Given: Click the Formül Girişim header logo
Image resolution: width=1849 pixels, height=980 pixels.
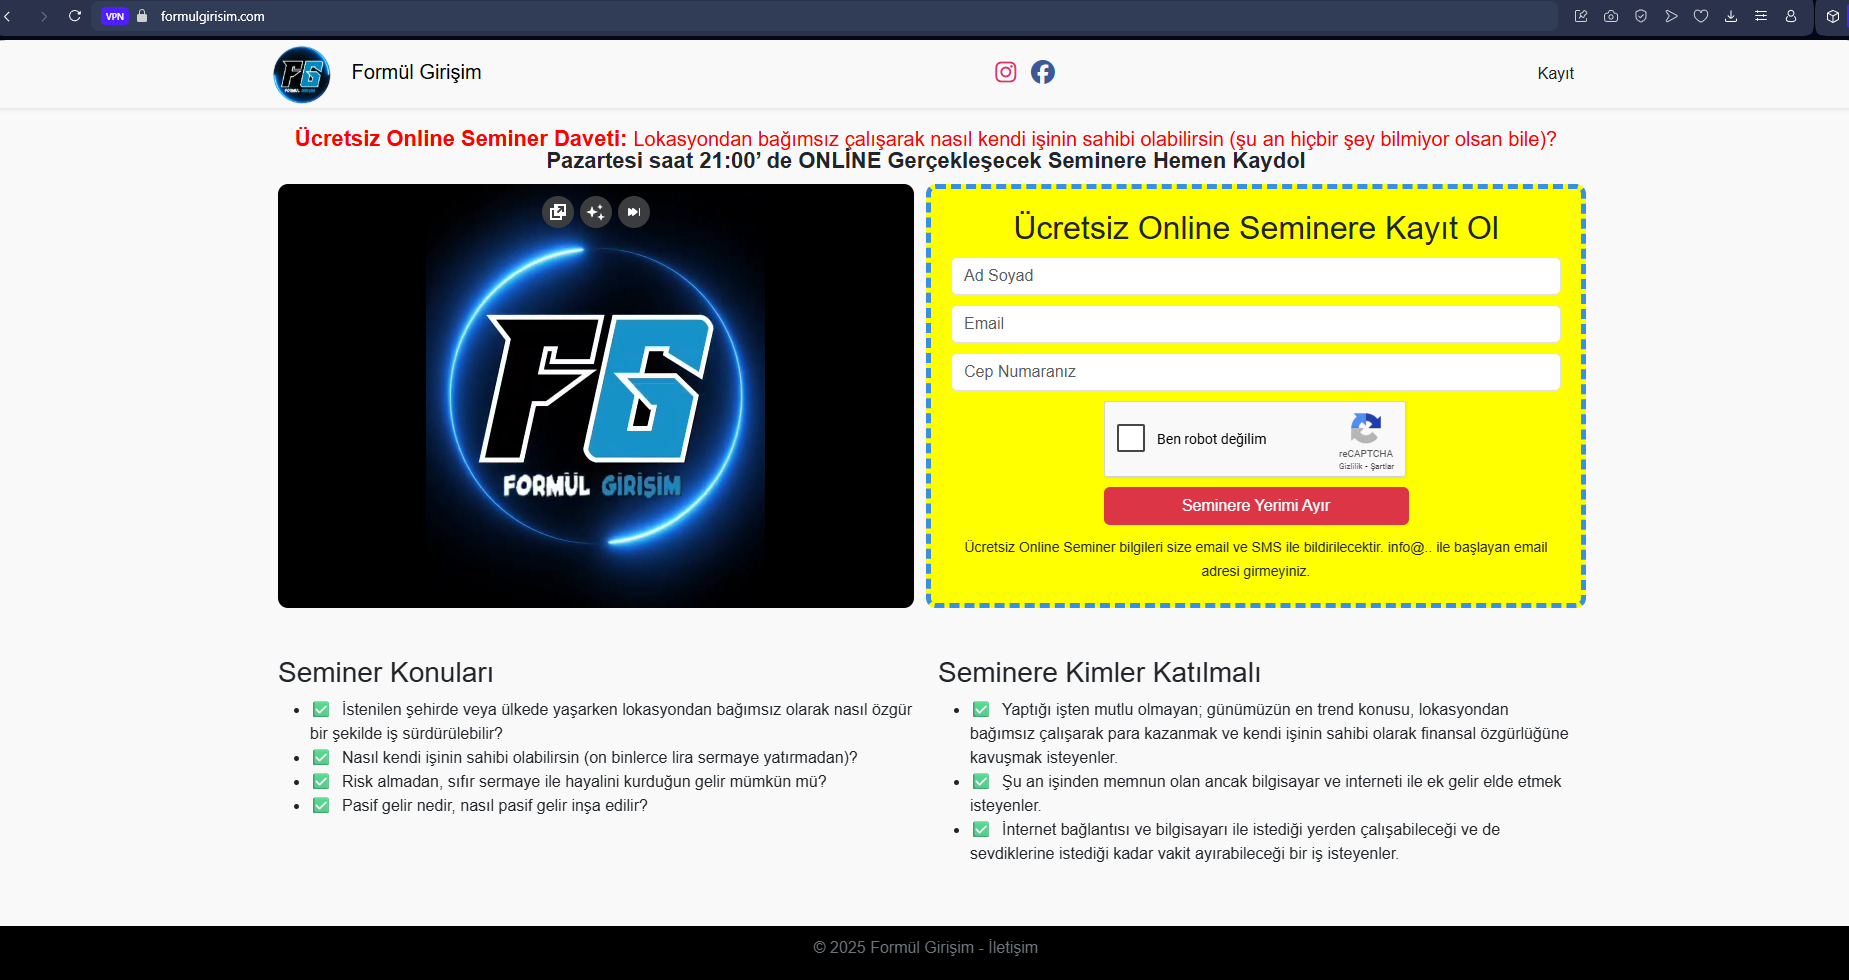Looking at the screenshot, I should tap(302, 74).
